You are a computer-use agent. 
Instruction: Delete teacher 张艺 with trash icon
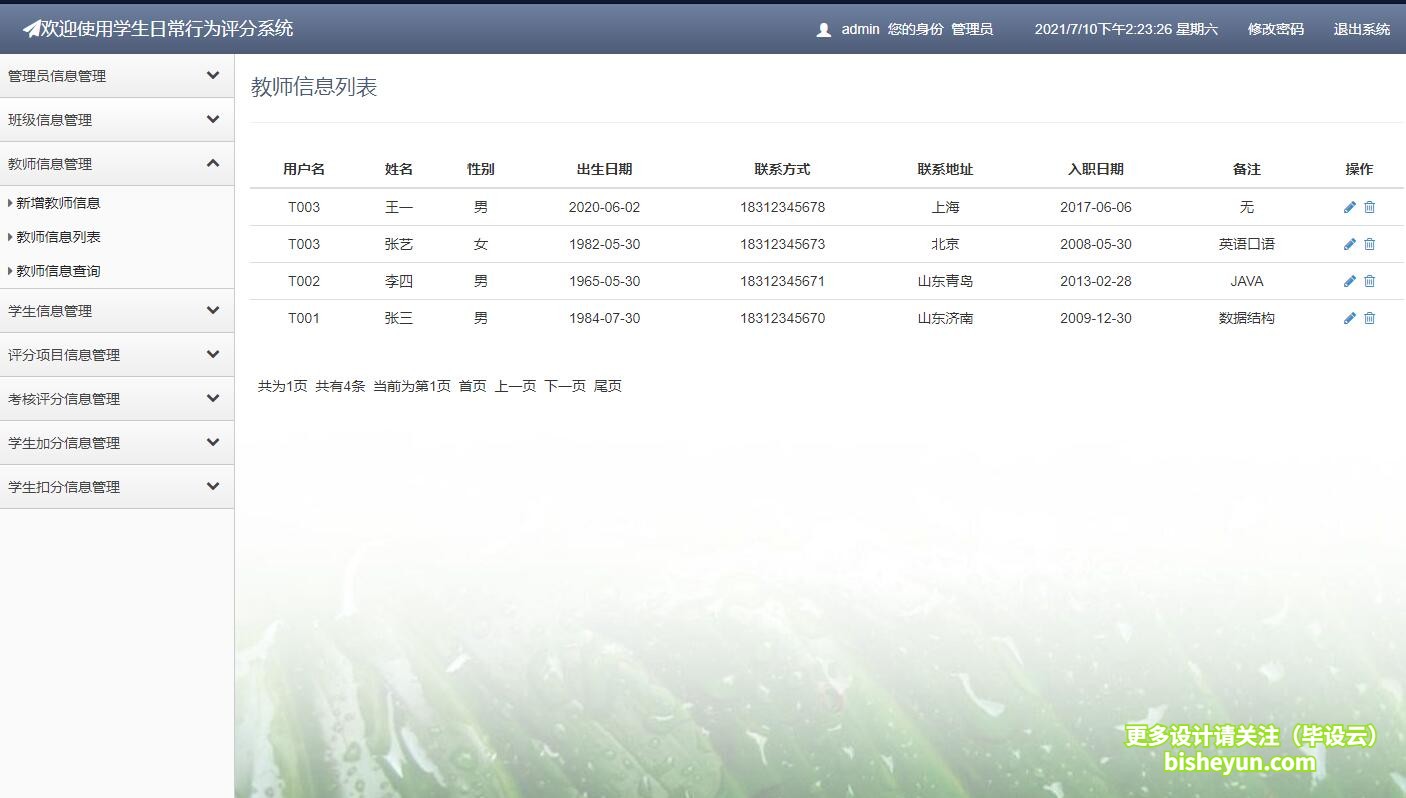(1369, 244)
